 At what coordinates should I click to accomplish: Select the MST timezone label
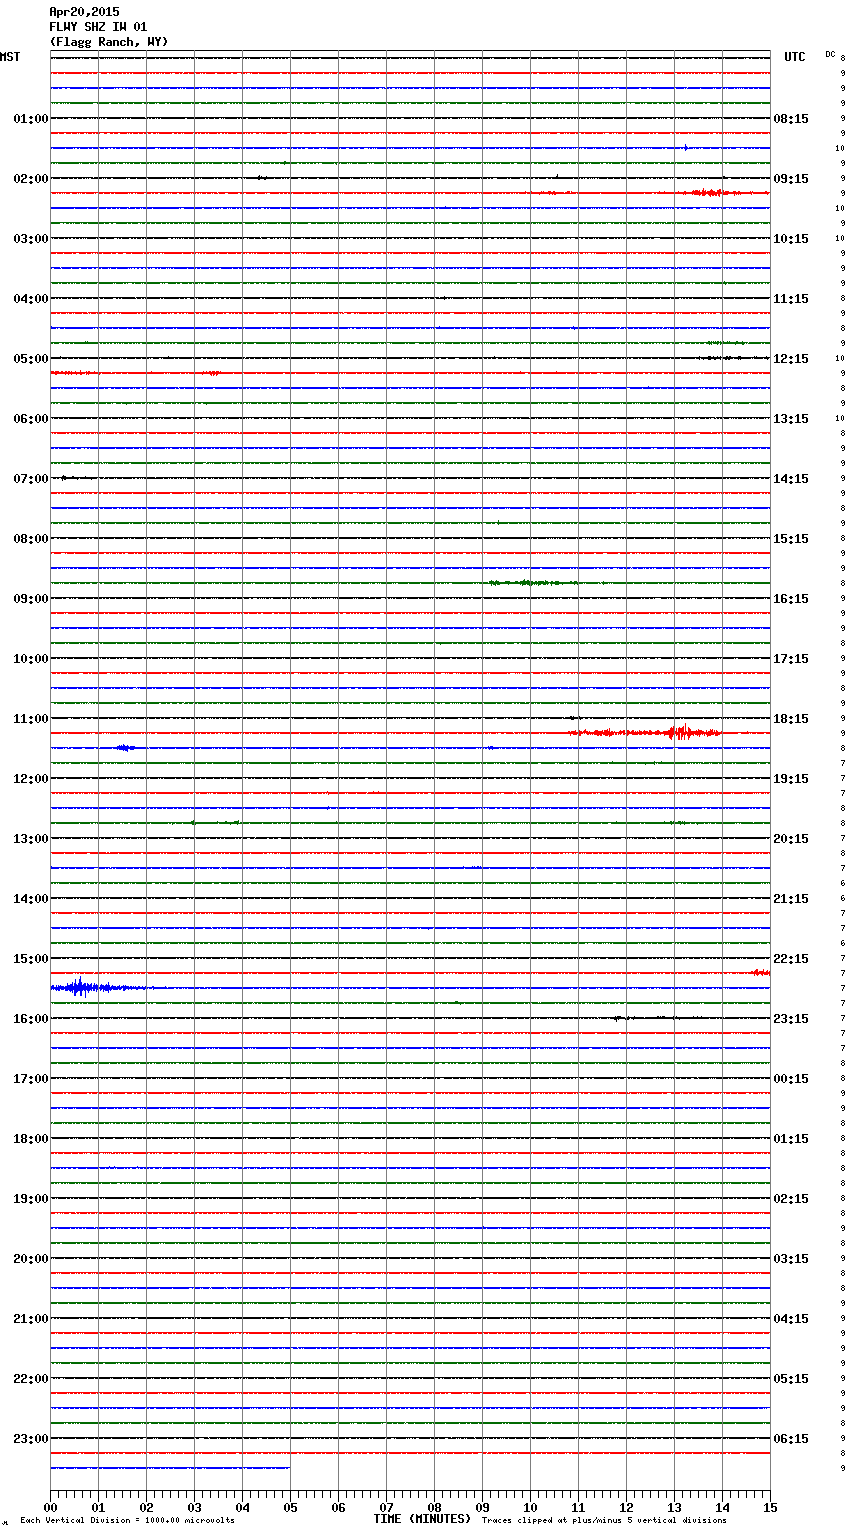10,57
